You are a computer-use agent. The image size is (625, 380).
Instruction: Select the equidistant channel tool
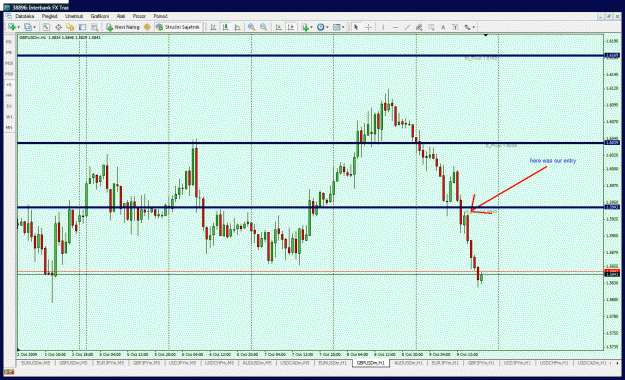[x=419, y=27]
